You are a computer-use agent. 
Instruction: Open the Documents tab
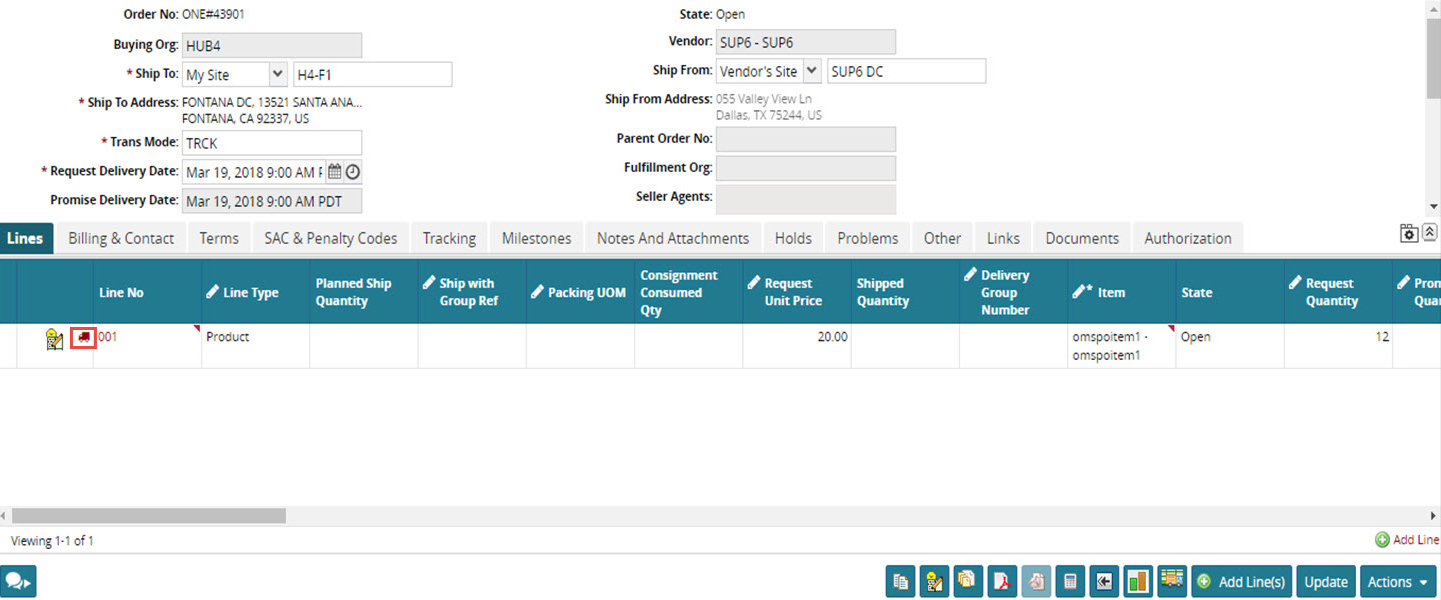point(1082,238)
